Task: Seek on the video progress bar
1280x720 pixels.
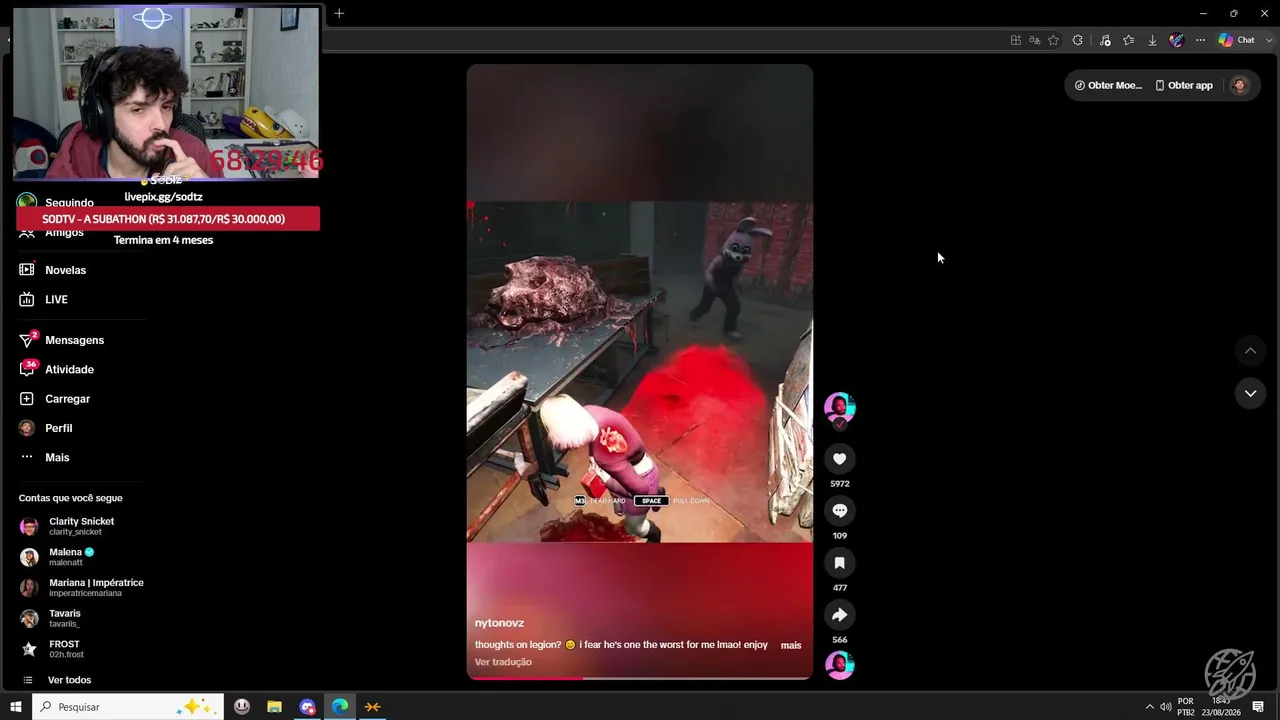Action: click(x=640, y=678)
